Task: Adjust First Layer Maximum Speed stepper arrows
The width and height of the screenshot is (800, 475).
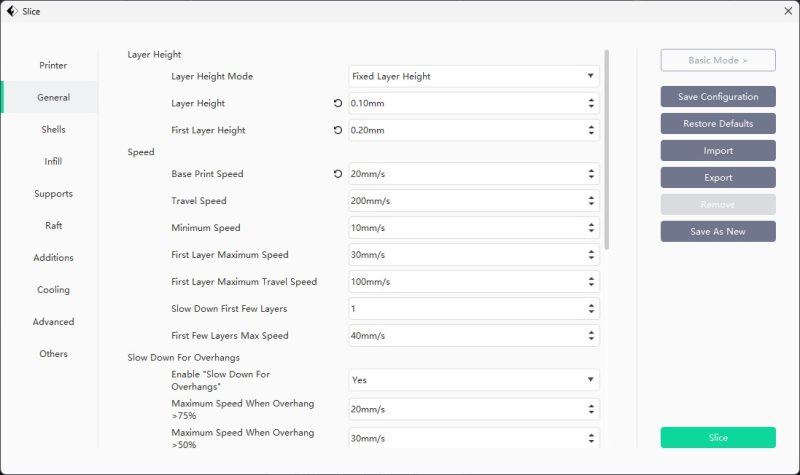Action: (x=591, y=255)
